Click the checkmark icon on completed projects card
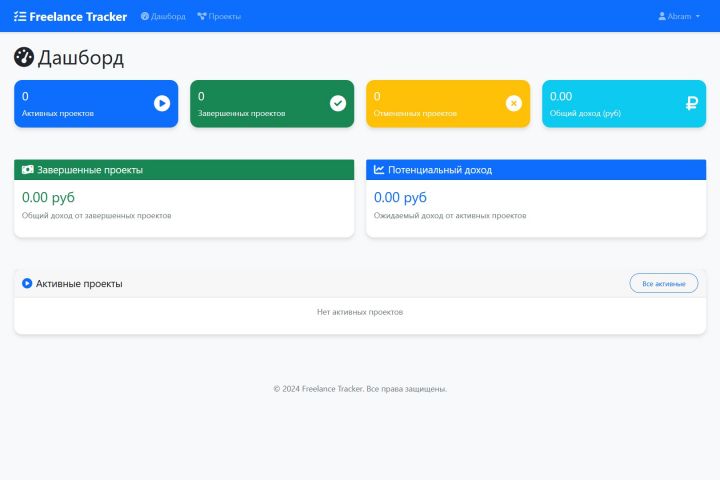720x480 pixels. click(338, 103)
